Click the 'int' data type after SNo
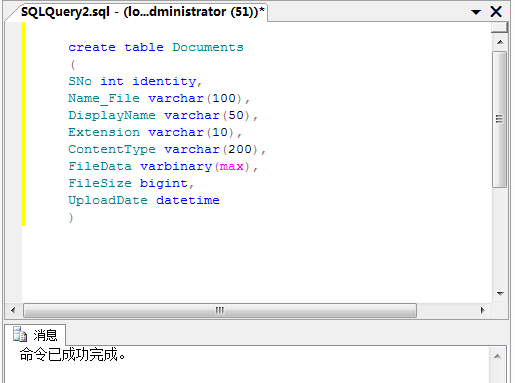 point(112,81)
